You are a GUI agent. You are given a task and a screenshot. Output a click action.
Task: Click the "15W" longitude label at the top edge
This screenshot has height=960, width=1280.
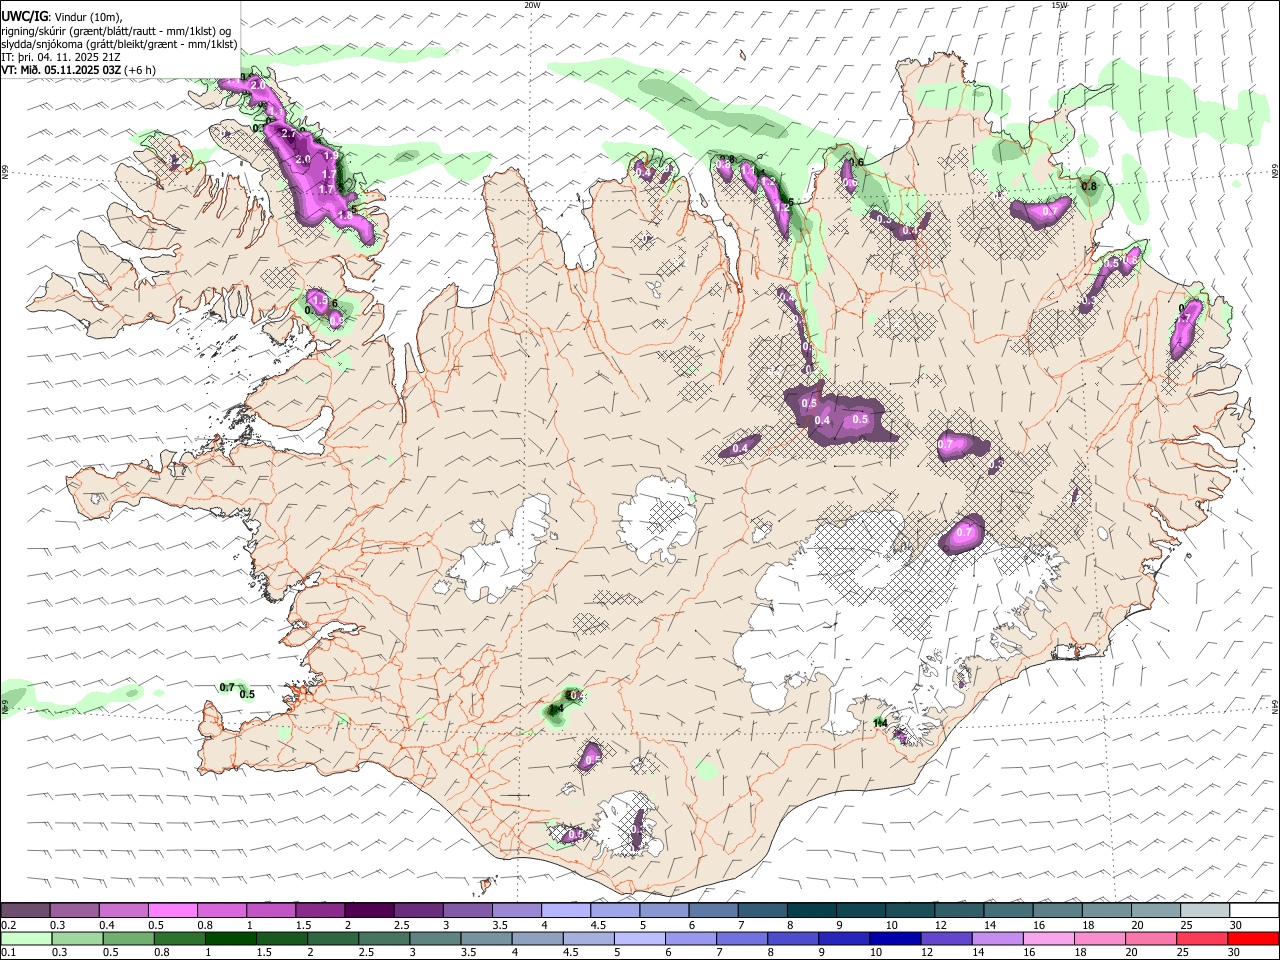coord(1059,5)
